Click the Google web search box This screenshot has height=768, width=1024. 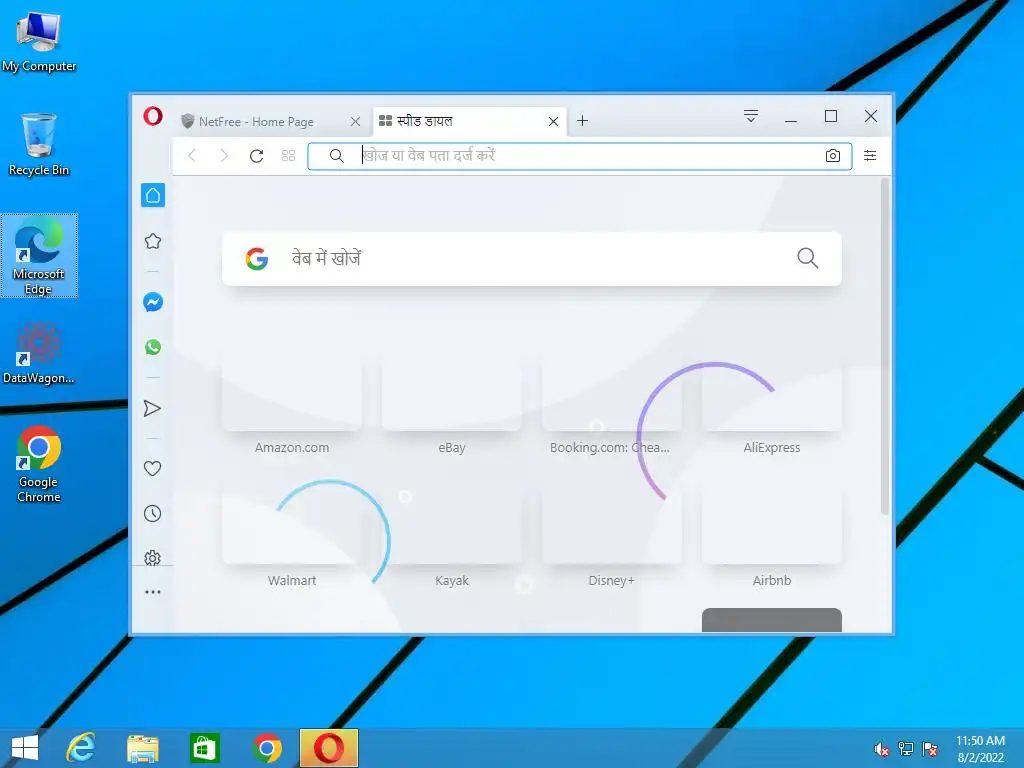coord(532,259)
